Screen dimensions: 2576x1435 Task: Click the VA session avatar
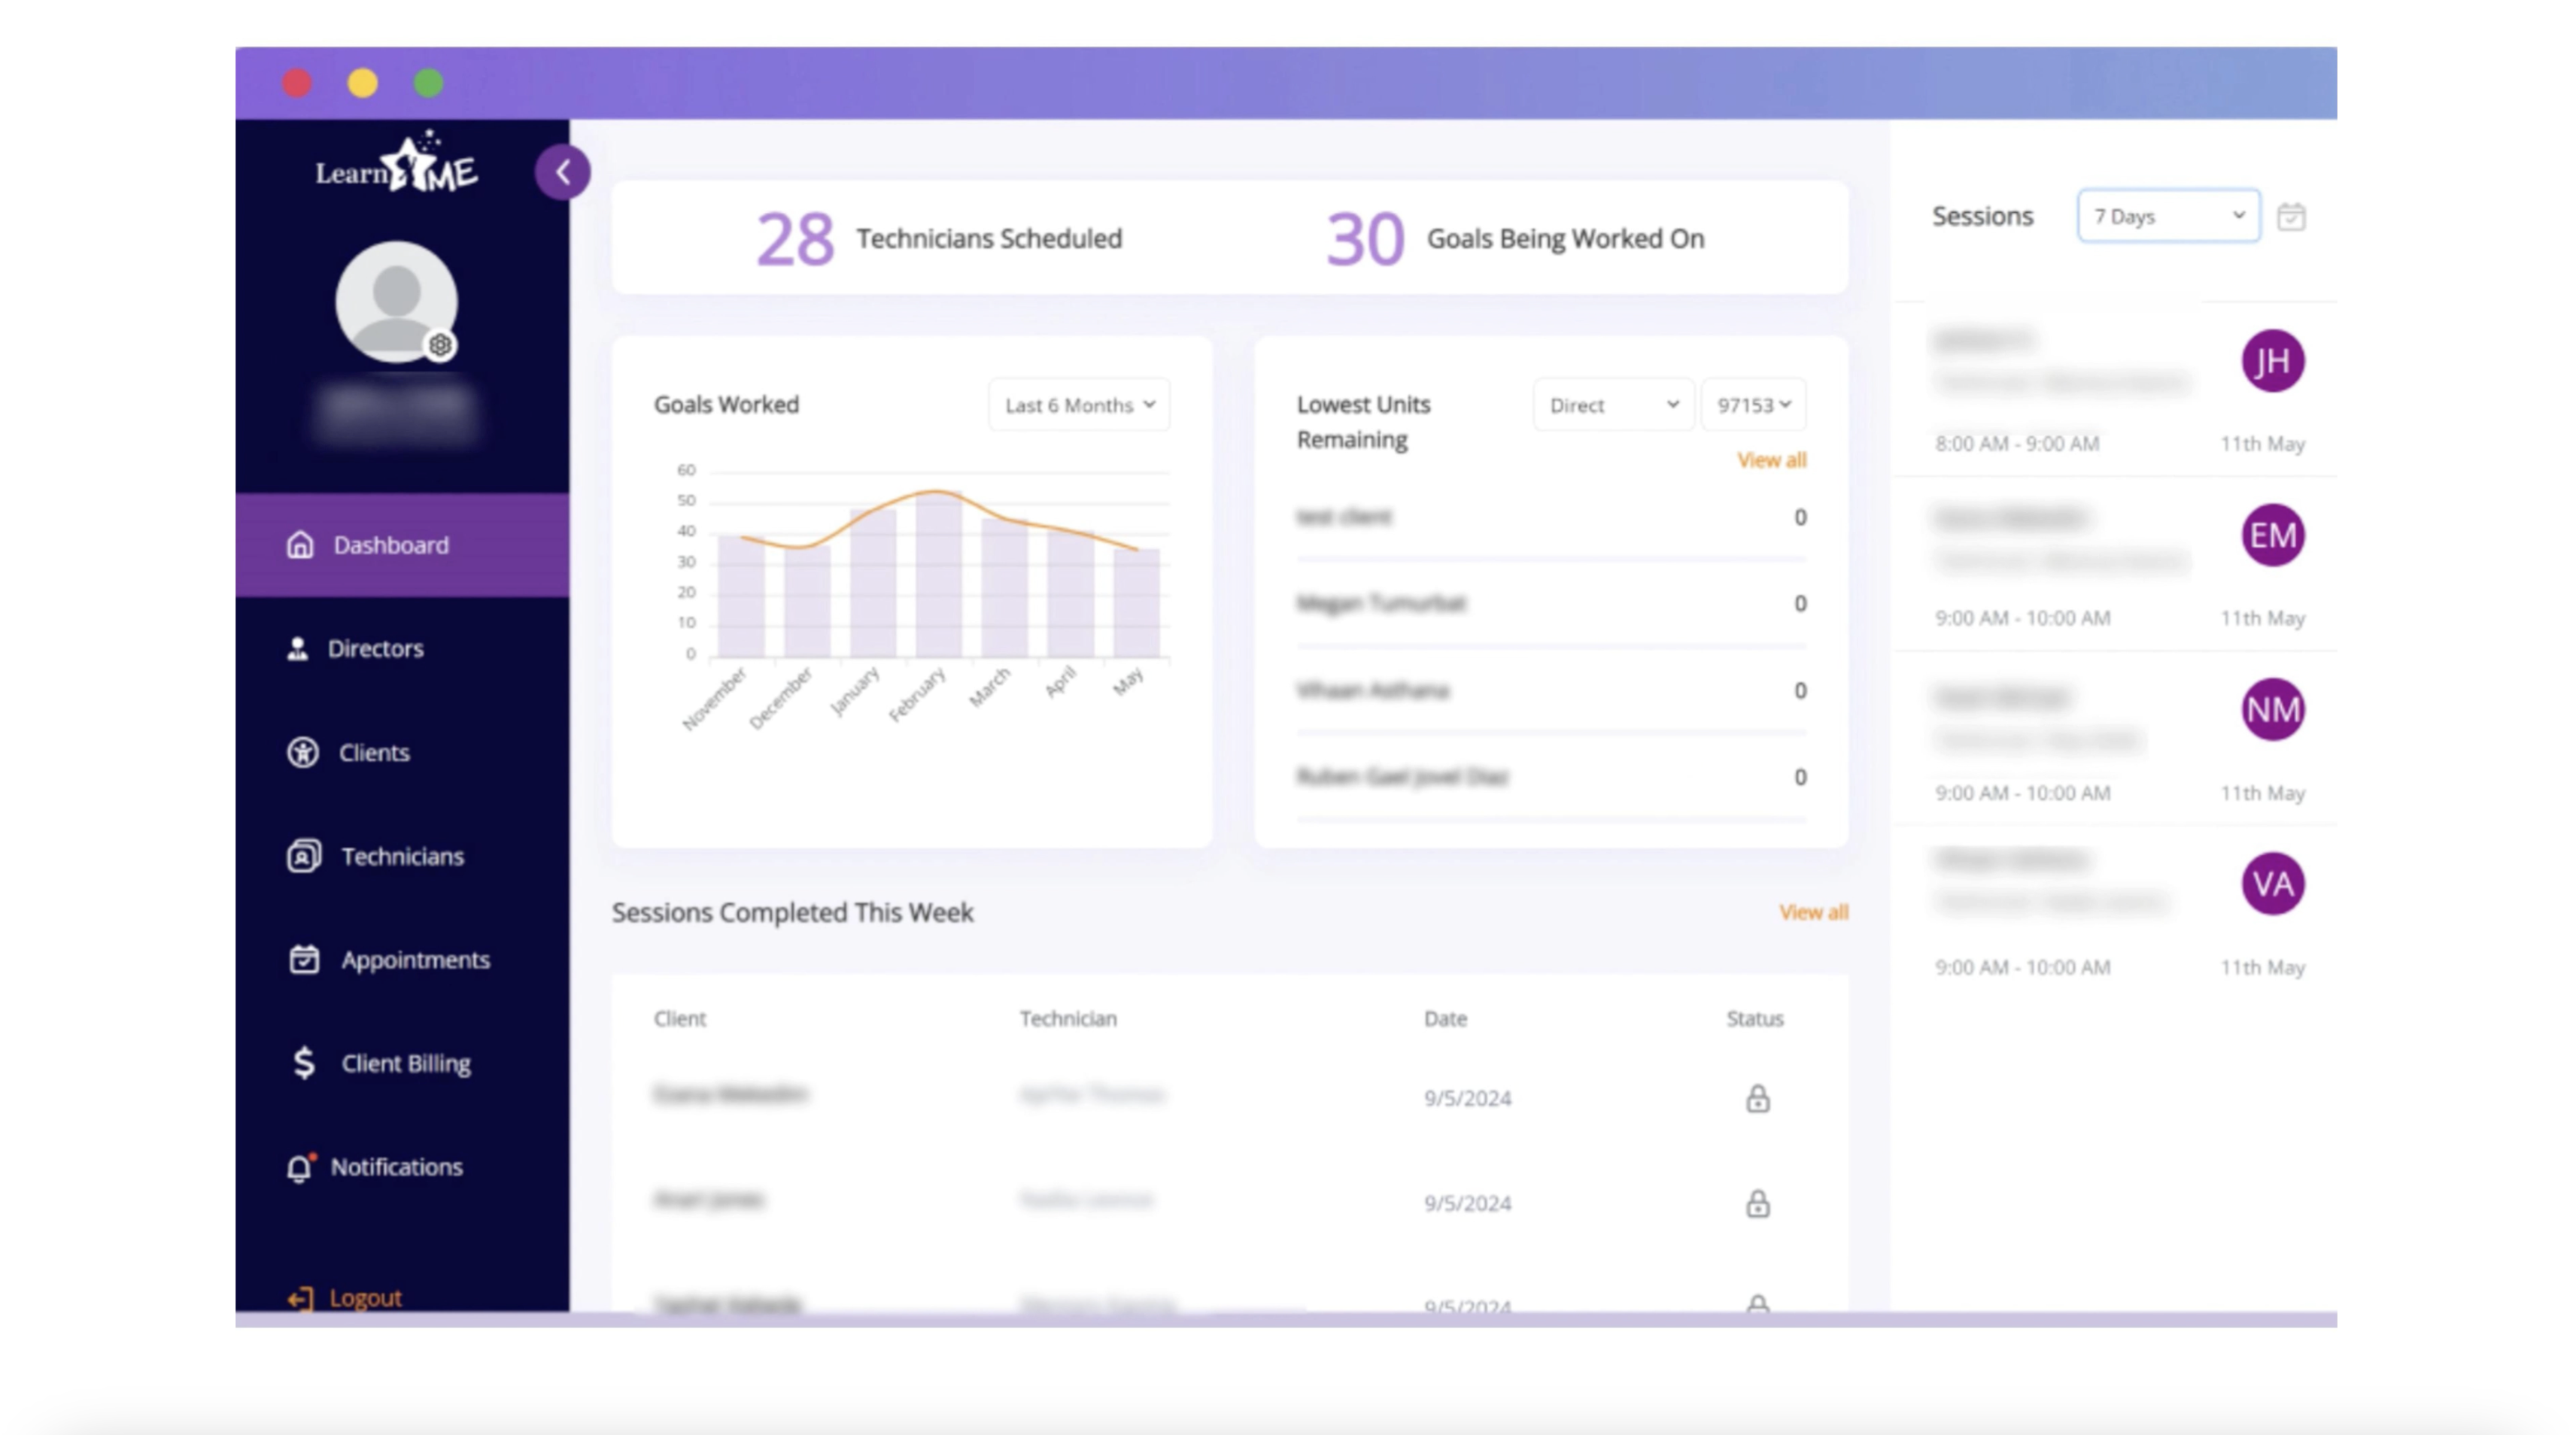click(x=2272, y=884)
